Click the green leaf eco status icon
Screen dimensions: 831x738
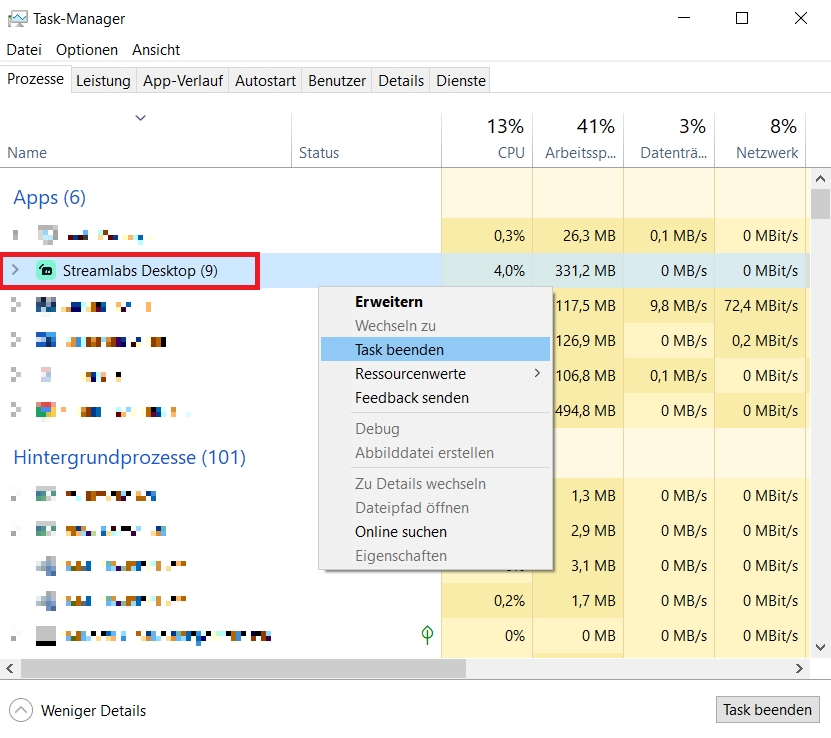tap(428, 634)
